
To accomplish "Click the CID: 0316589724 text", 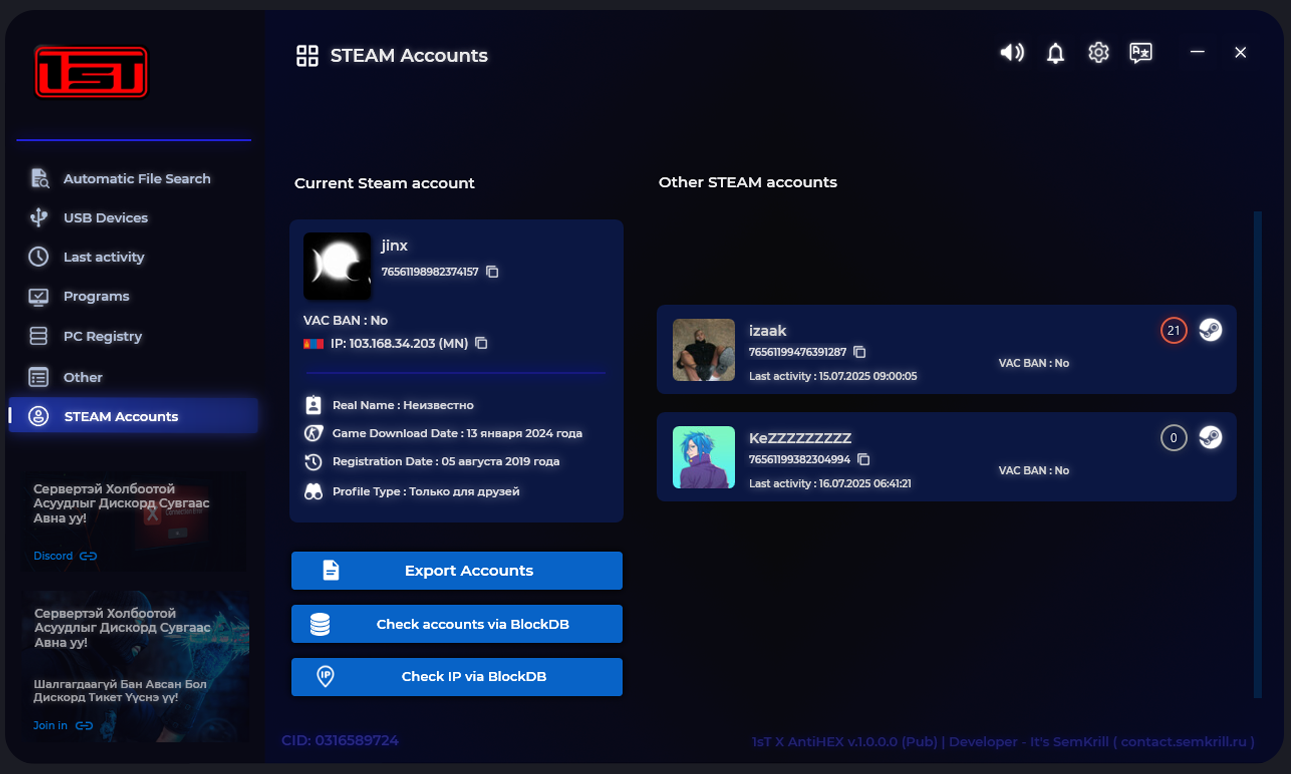I will (340, 741).
